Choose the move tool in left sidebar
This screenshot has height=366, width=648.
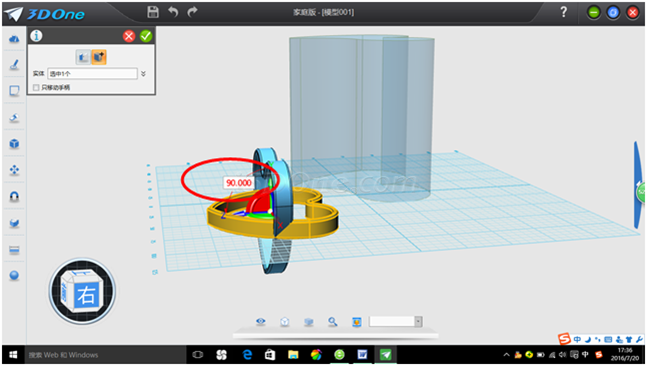14,170
